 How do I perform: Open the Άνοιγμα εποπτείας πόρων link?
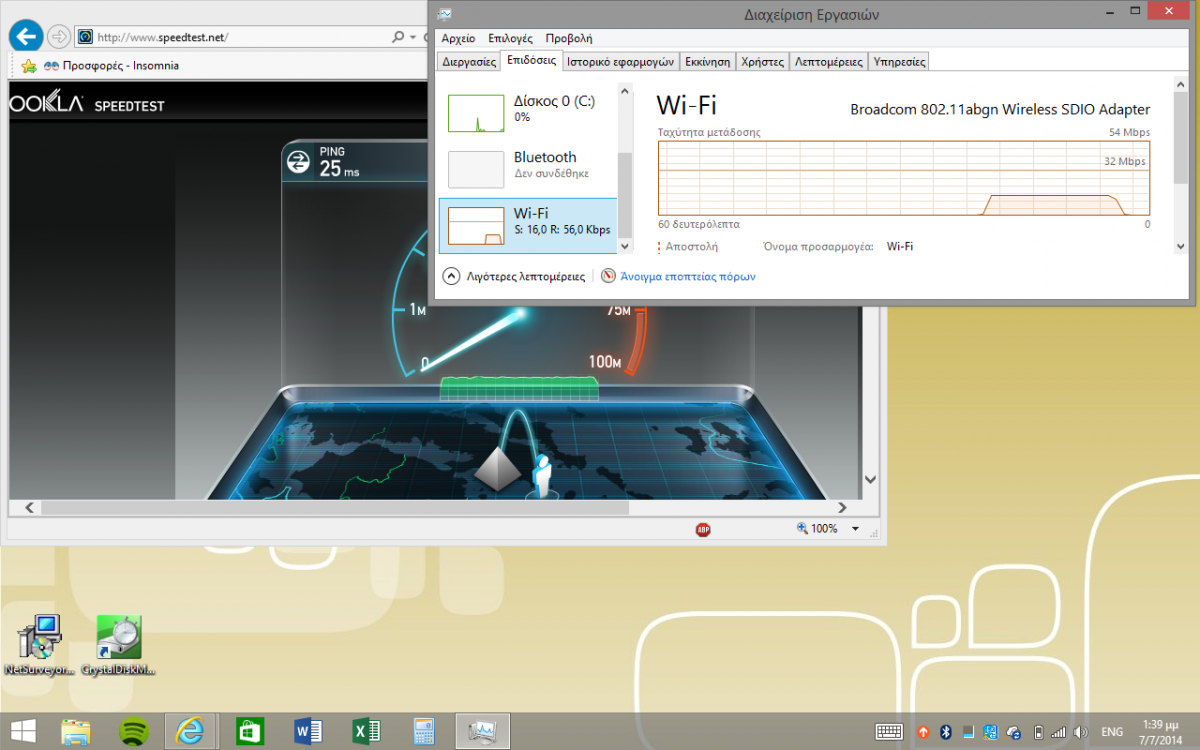(688, 277)
